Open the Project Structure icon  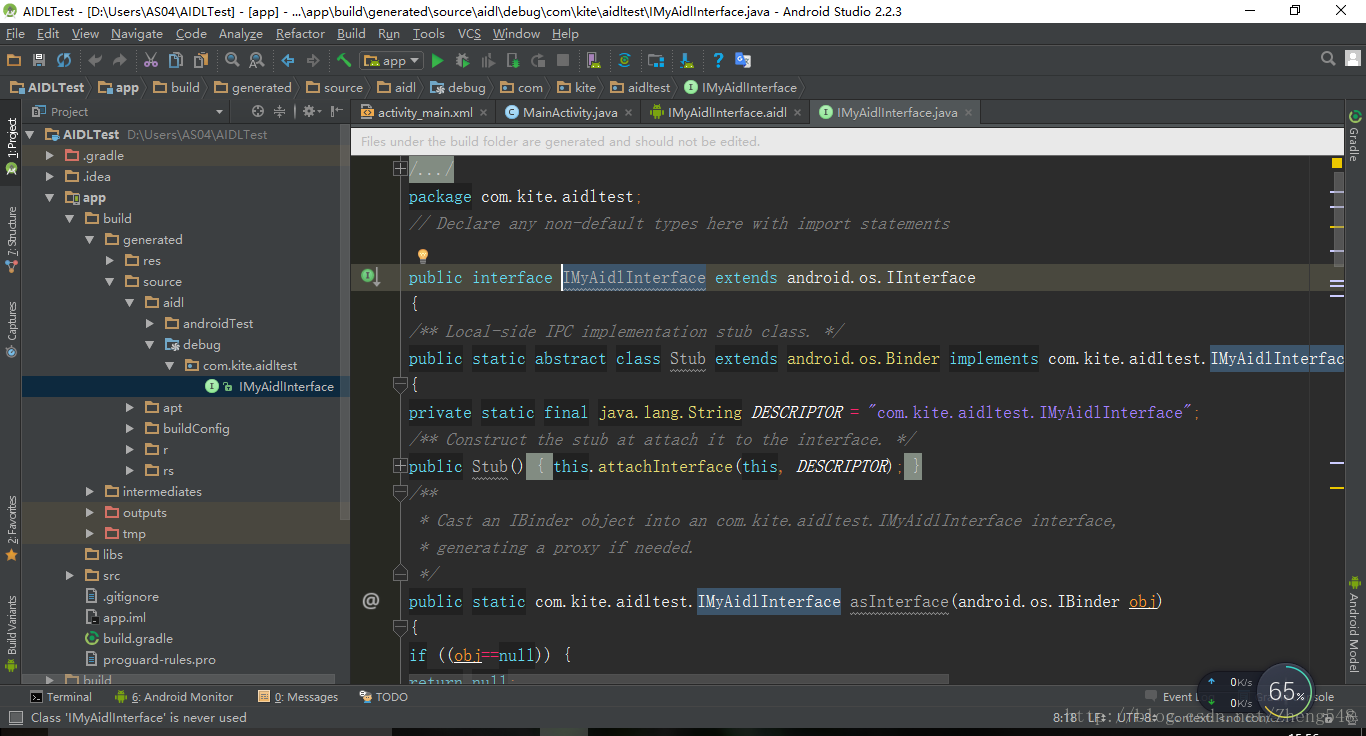pos(656,61)
